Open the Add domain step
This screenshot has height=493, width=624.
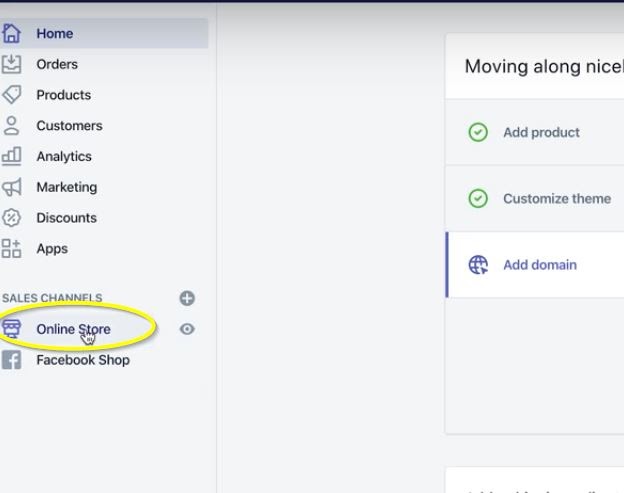(x=540, y=265)
